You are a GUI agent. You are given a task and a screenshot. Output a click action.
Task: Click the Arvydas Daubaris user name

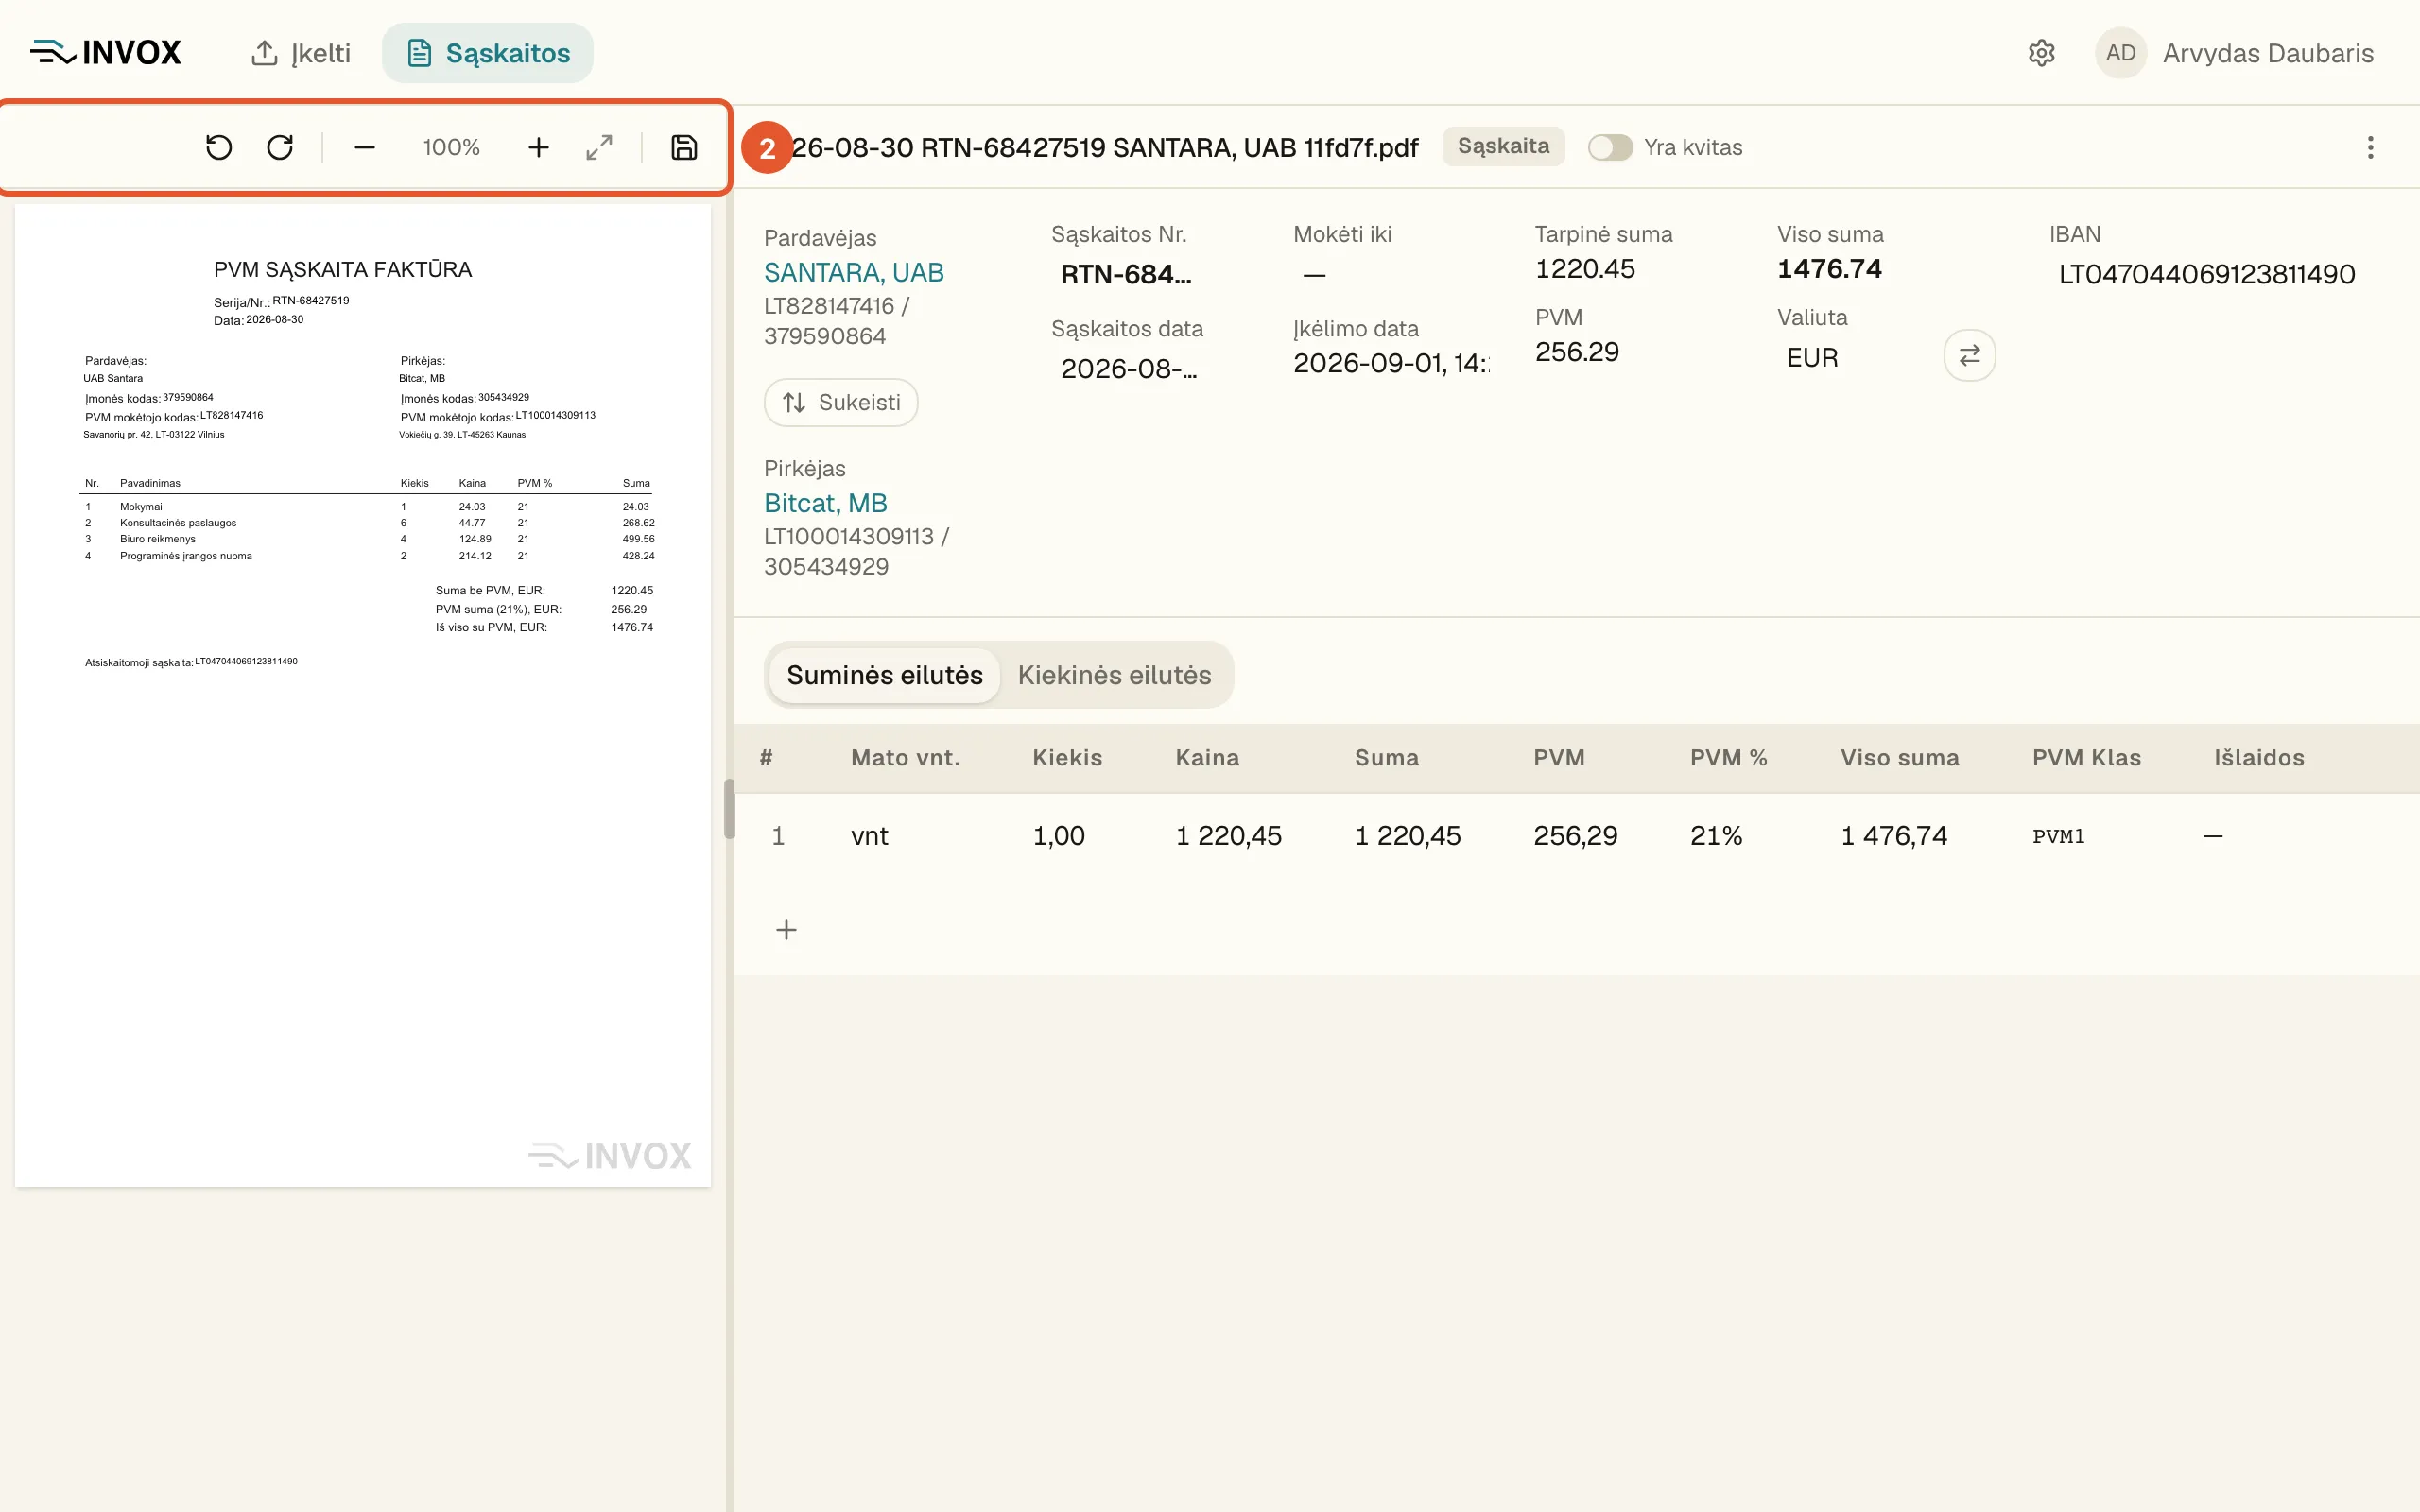(2268, 53)
